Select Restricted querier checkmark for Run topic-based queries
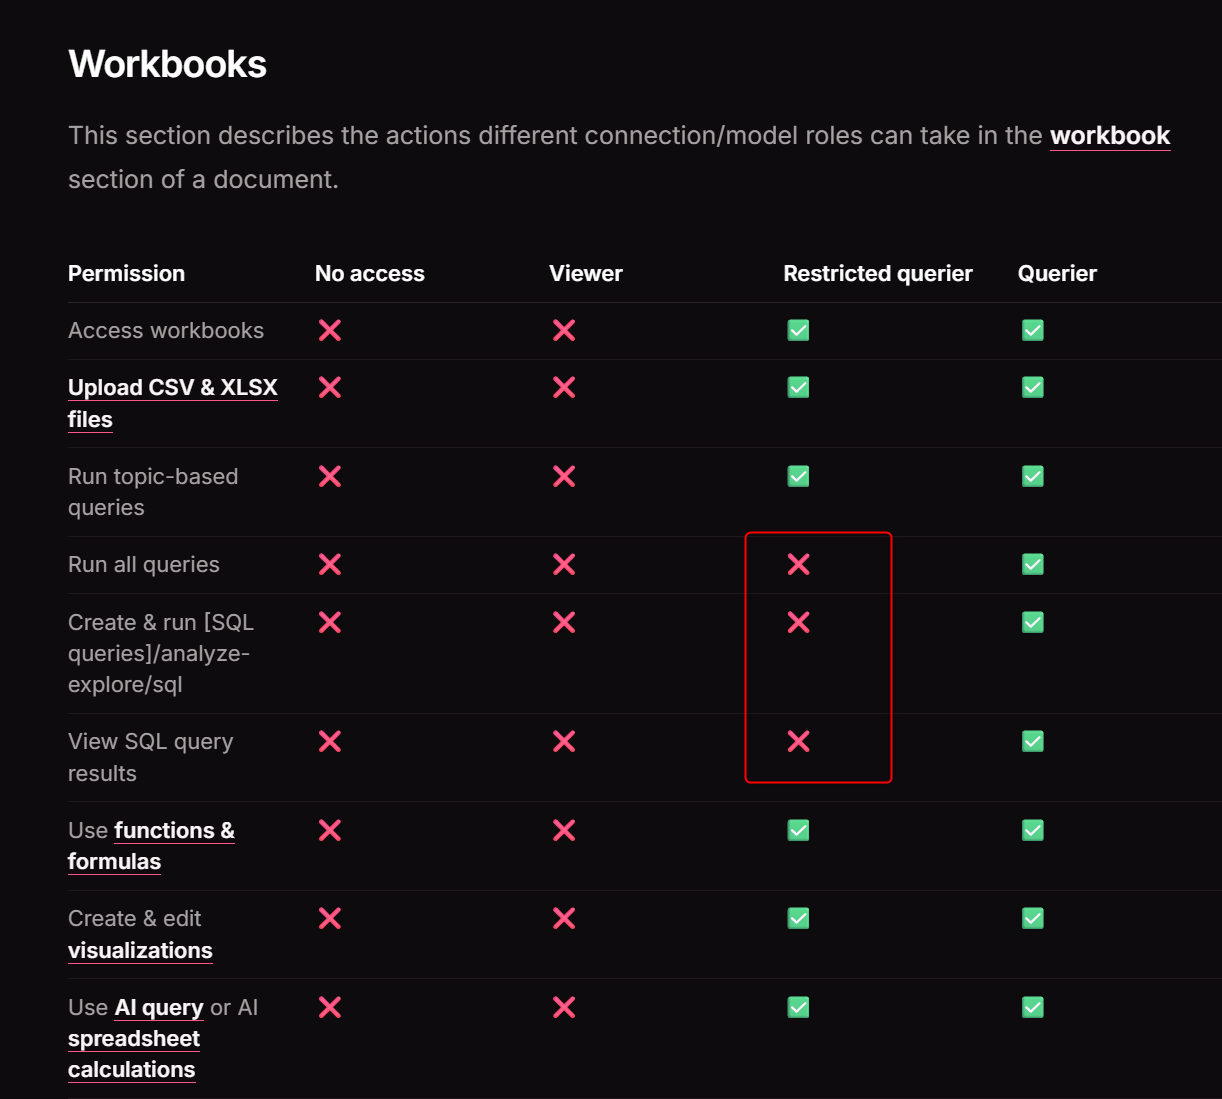The height and width of the screenshot is (1099, 1222). tap(798, 476)
